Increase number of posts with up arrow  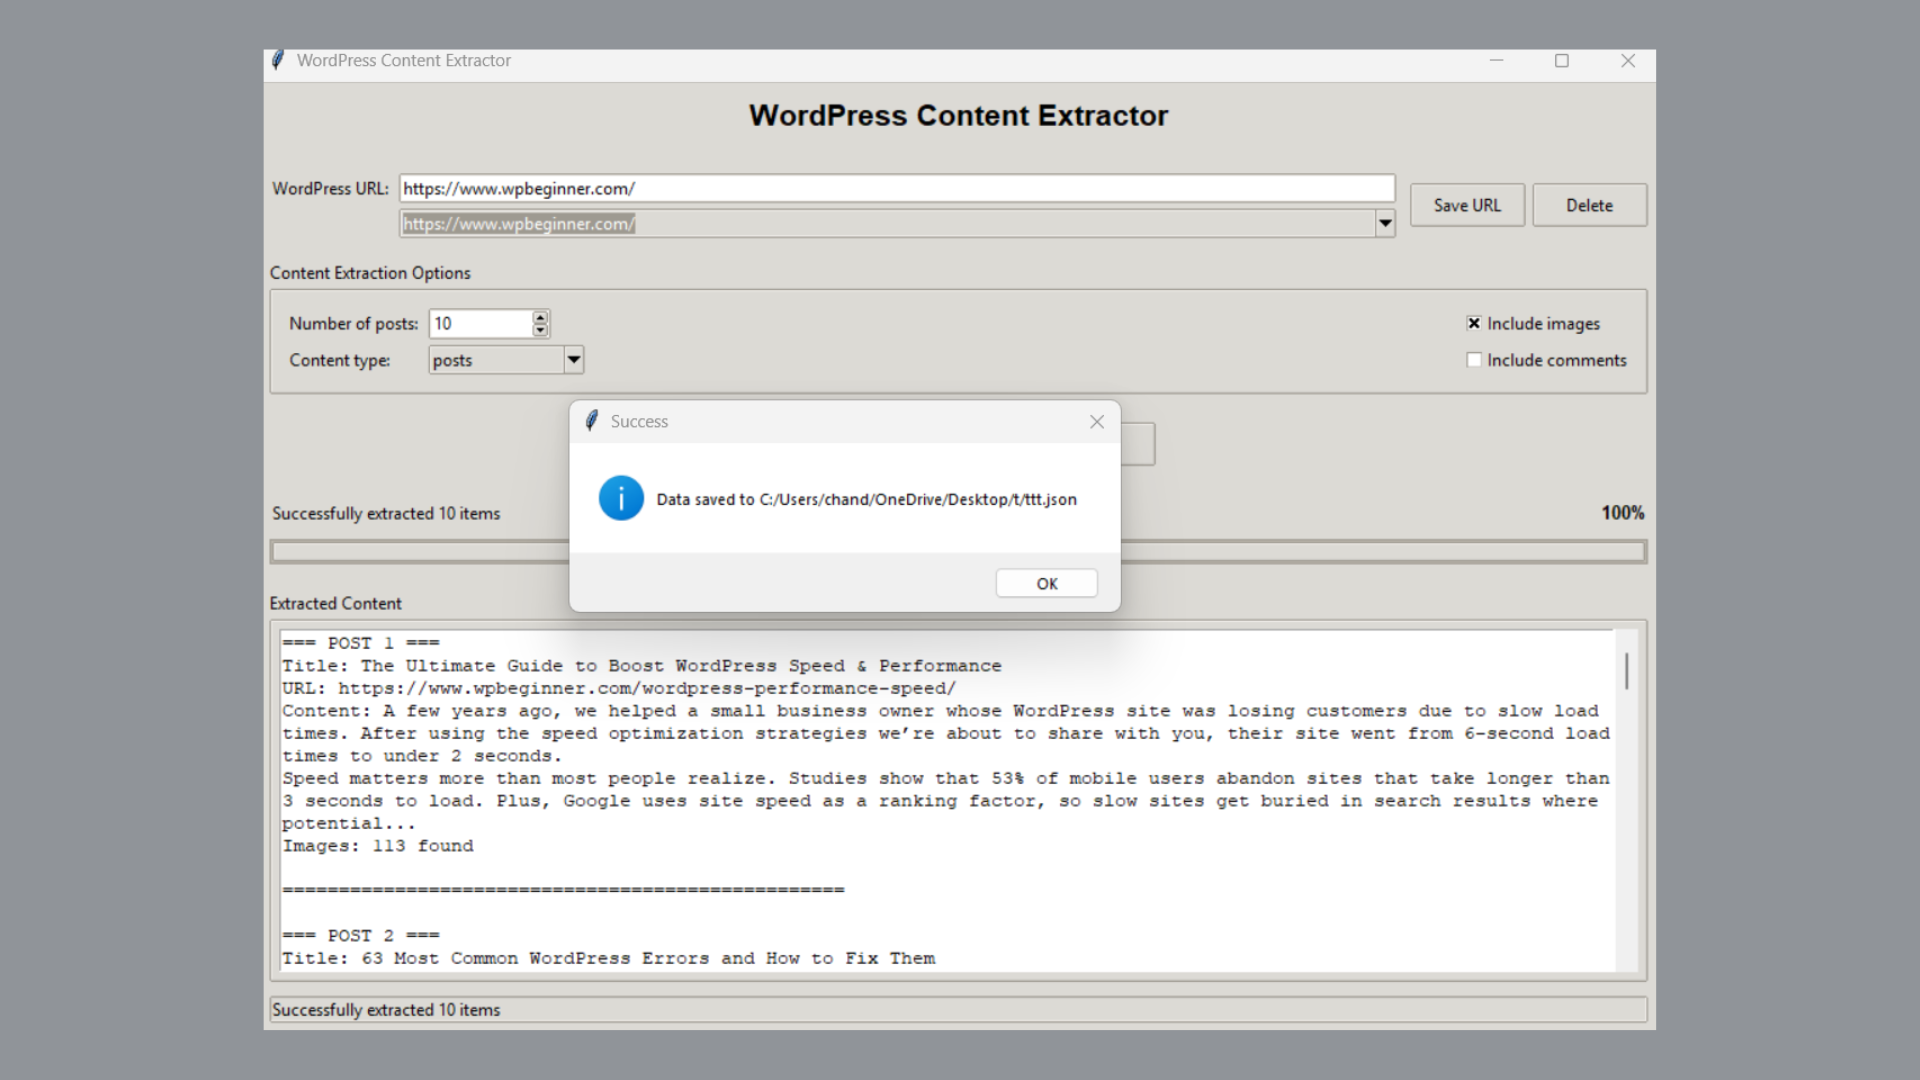coord(541,317)
